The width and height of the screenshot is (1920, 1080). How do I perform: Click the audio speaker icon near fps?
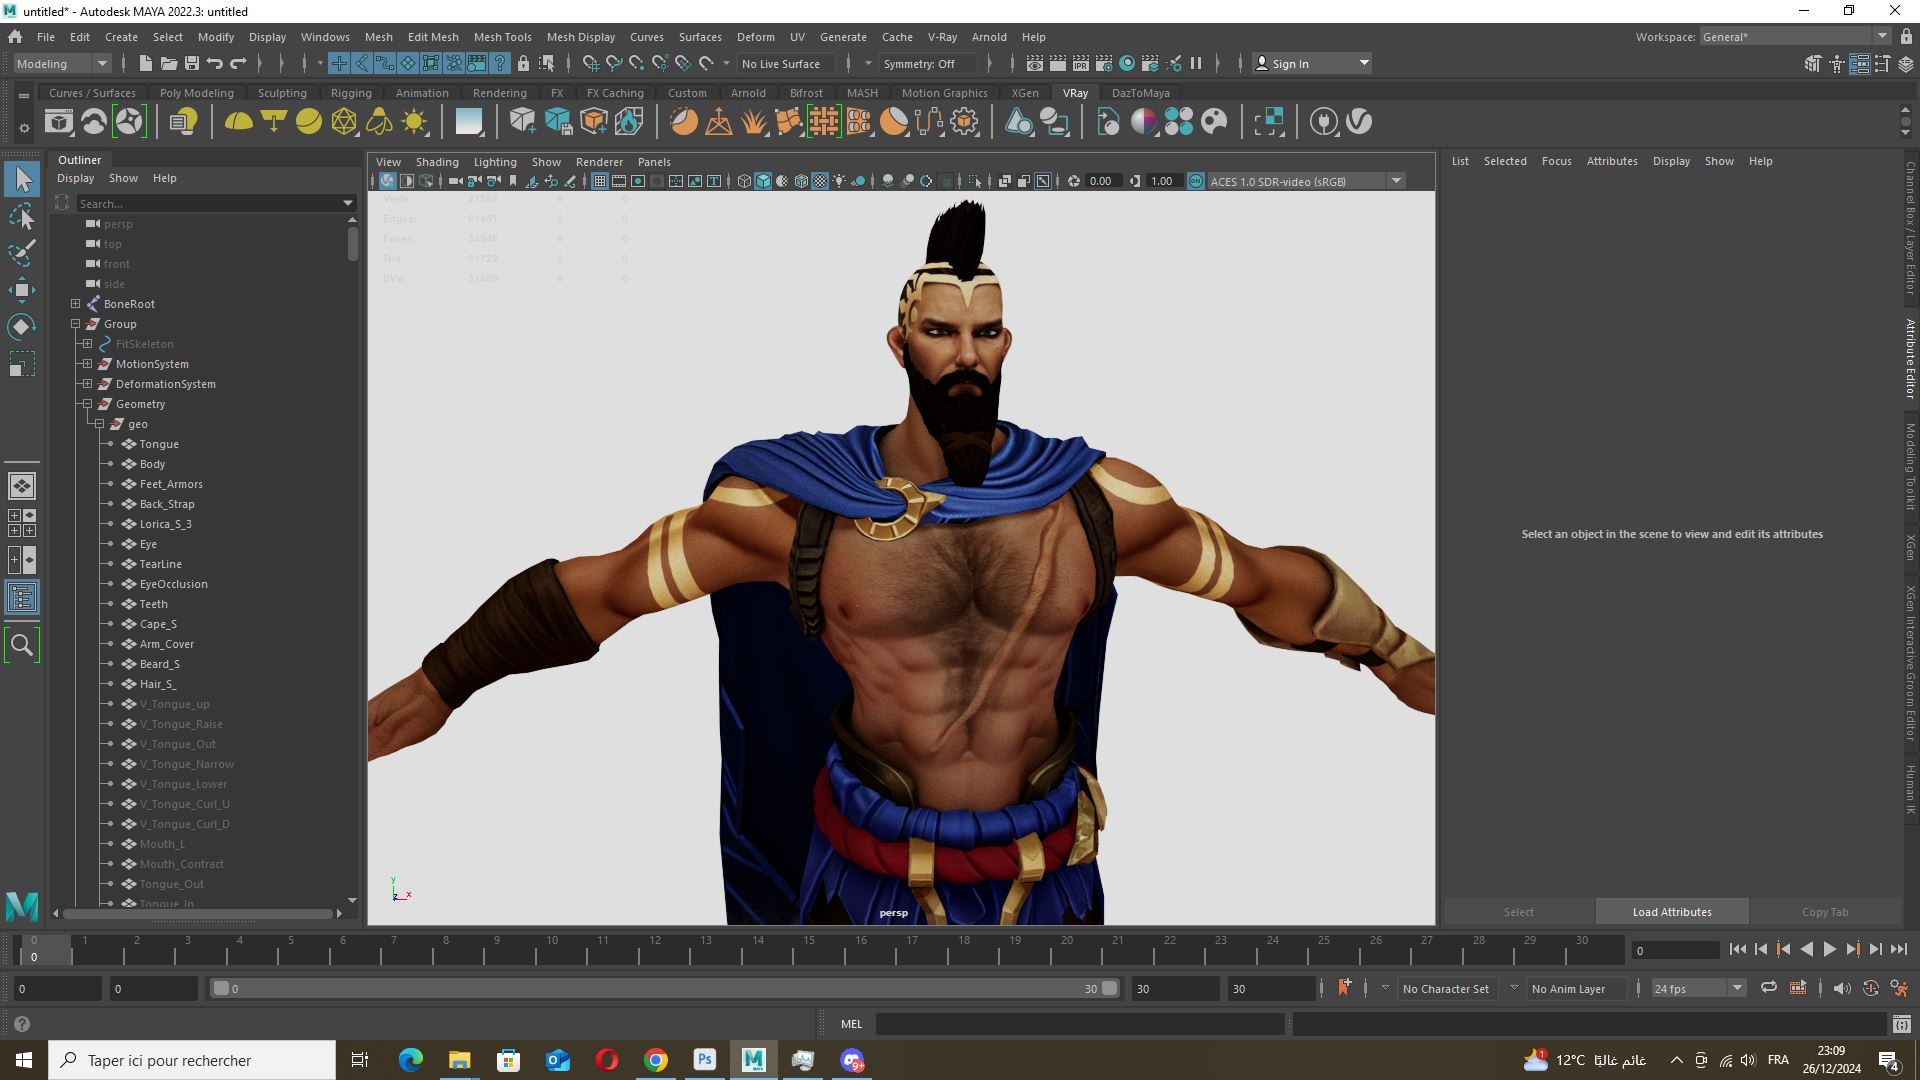(1841, 988)
